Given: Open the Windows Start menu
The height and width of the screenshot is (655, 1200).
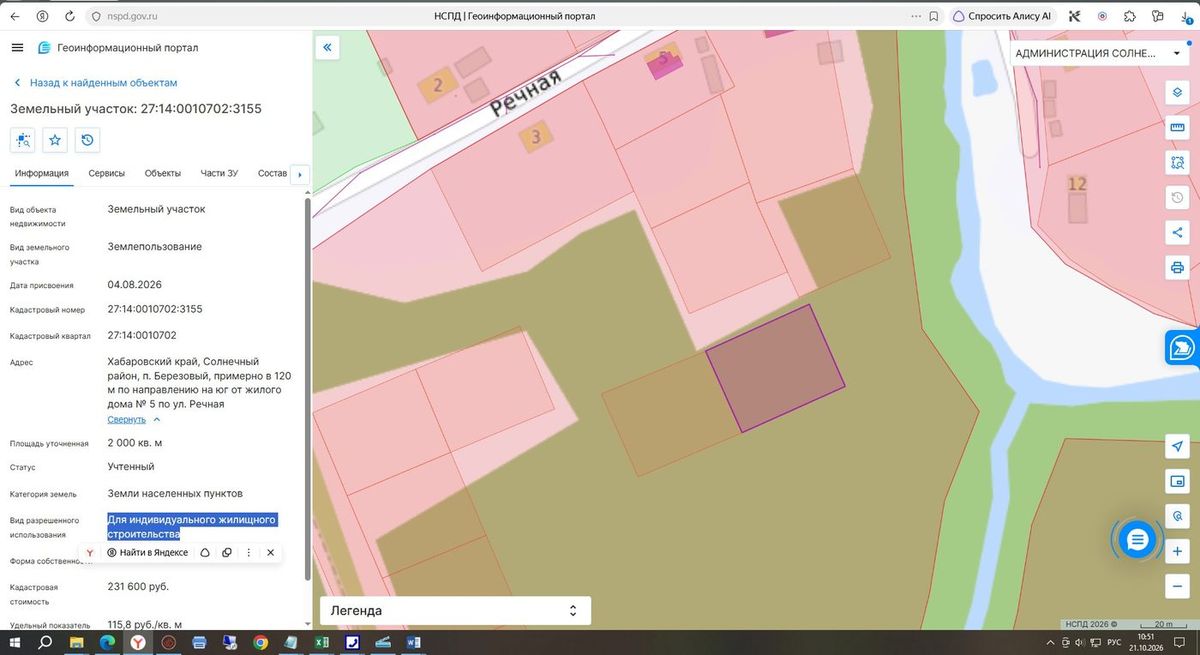Looking at the screenshot, I should (x=15, y=642).
